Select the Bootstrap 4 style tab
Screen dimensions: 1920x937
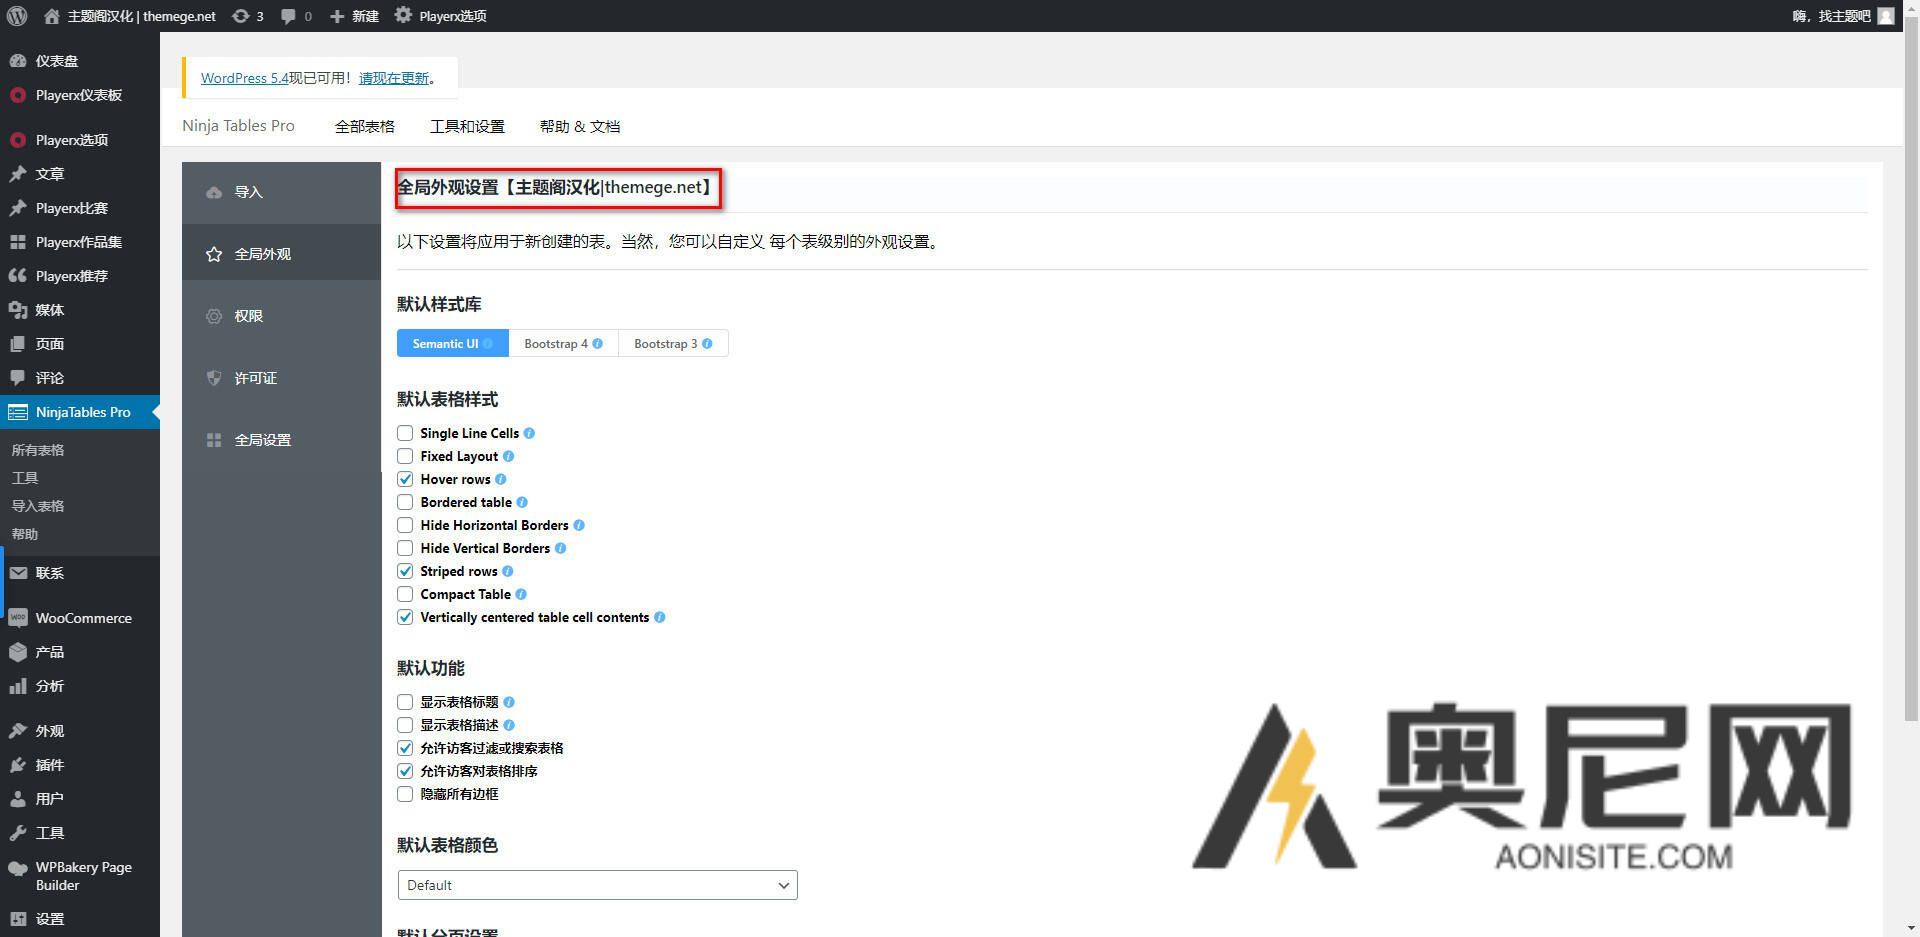pos(563,343)
